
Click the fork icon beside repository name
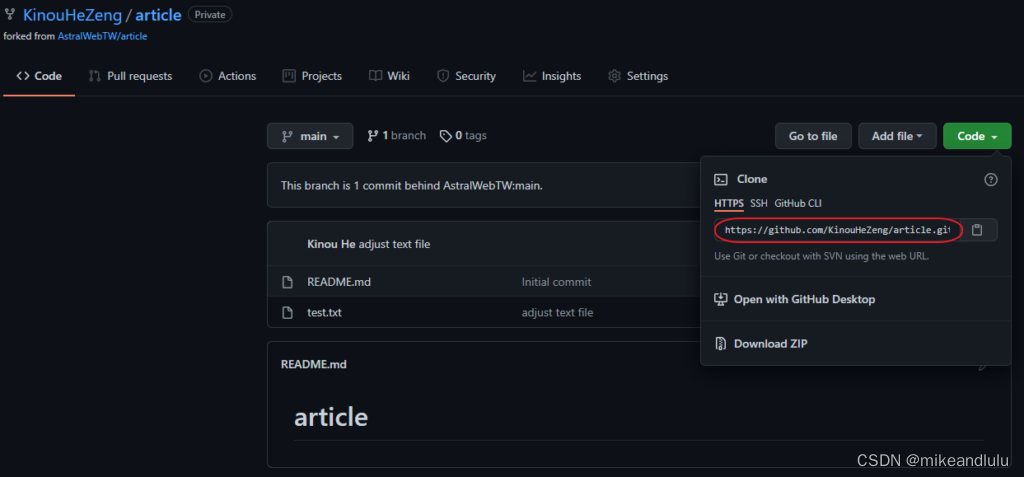point(10,14)
